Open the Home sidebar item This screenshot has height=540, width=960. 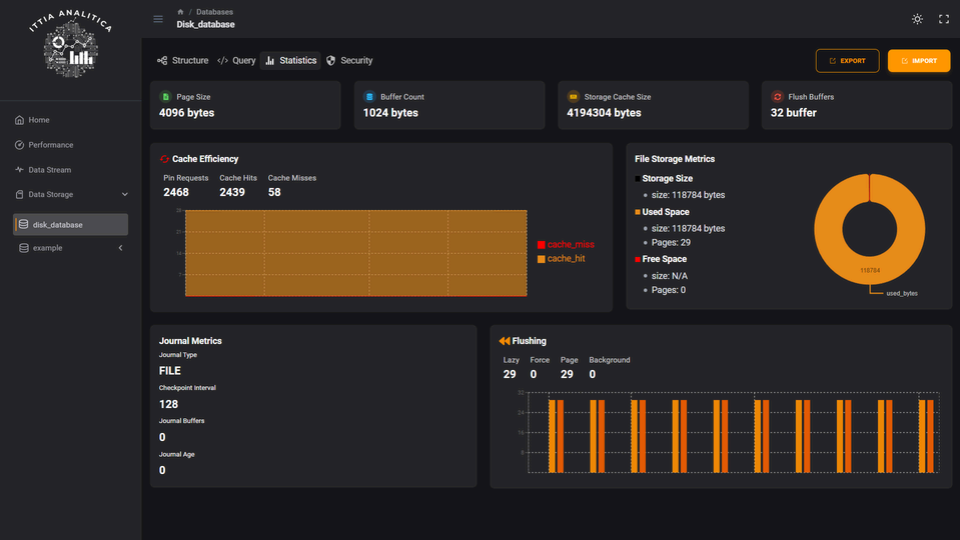38,120
